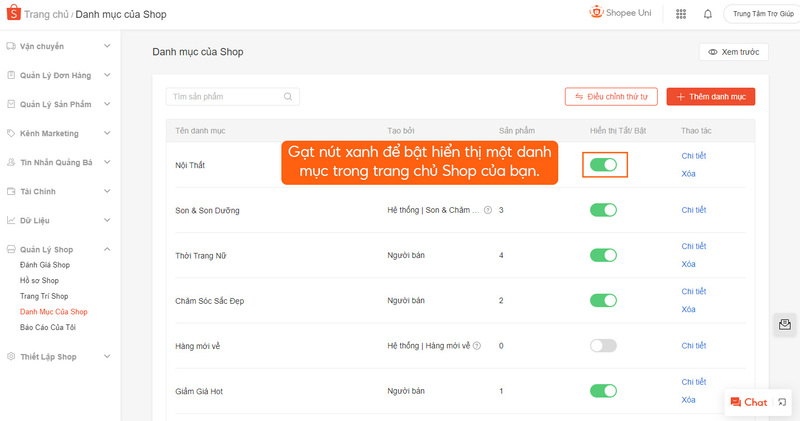Screen dimensions: 800x421
Task: Enable display toggle for Hàng mới về
Action: (x=603, y=345)
